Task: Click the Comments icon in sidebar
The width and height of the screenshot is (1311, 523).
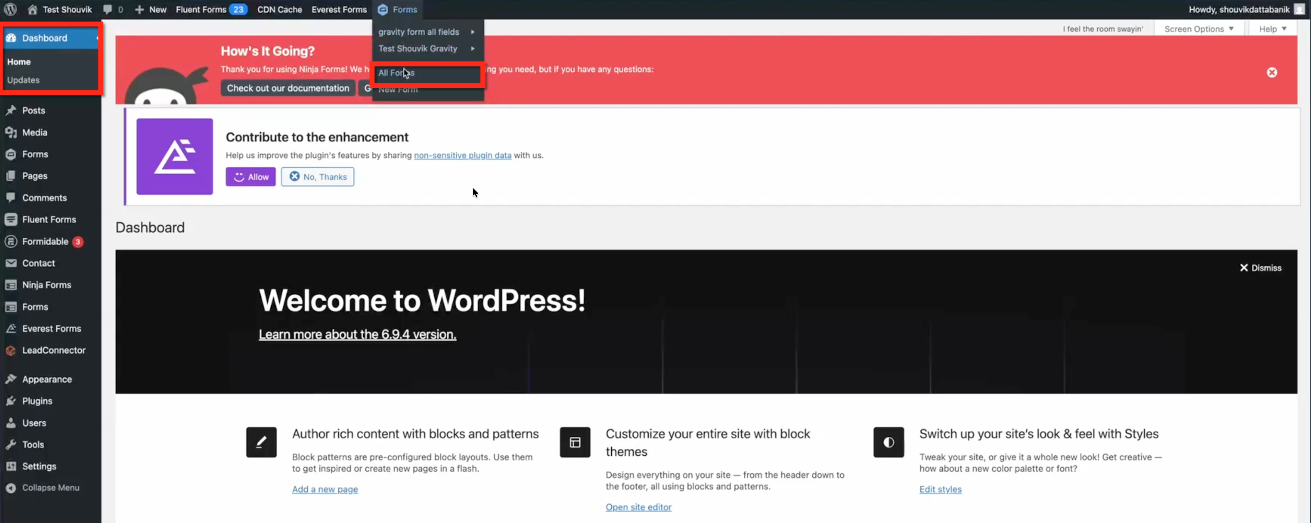Action: 11,198
